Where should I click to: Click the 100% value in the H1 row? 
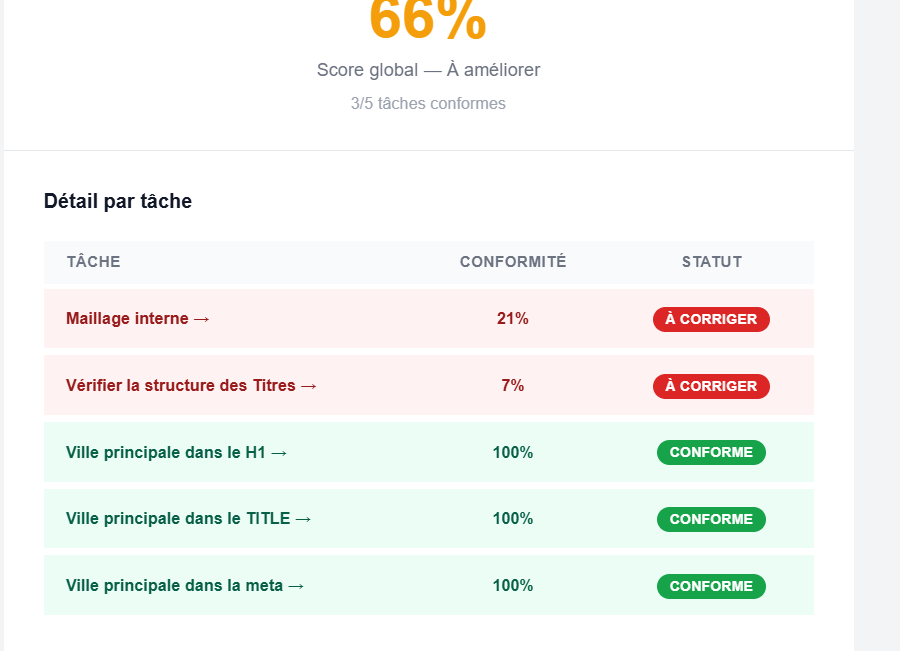pos(513,452)
